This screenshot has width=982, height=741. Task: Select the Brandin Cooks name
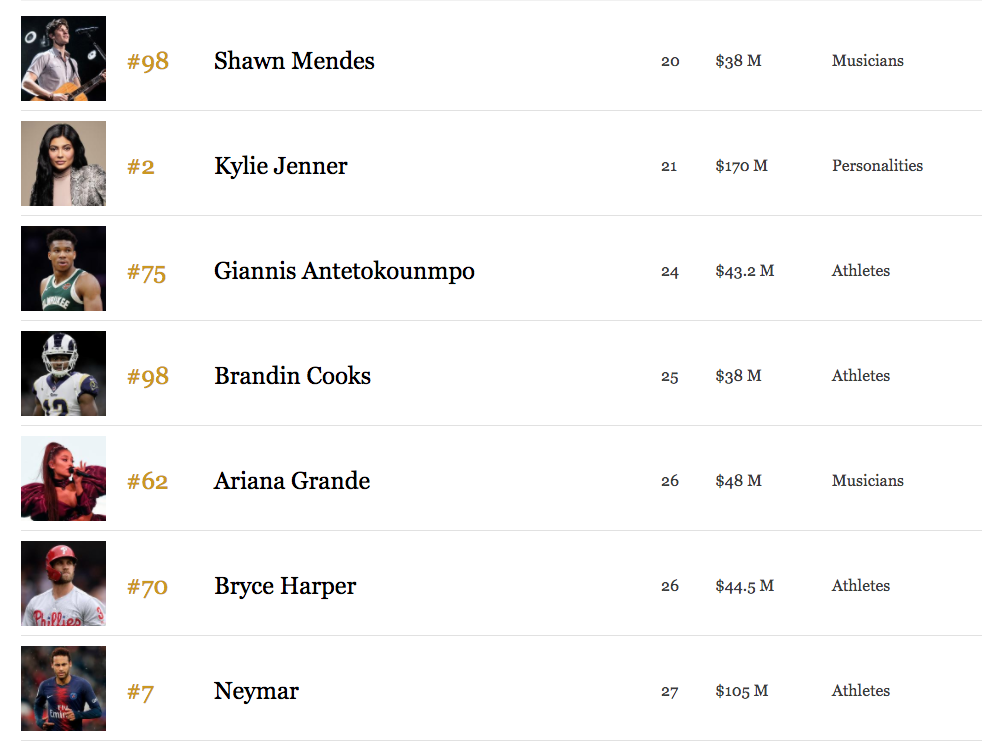coord(292,376)
